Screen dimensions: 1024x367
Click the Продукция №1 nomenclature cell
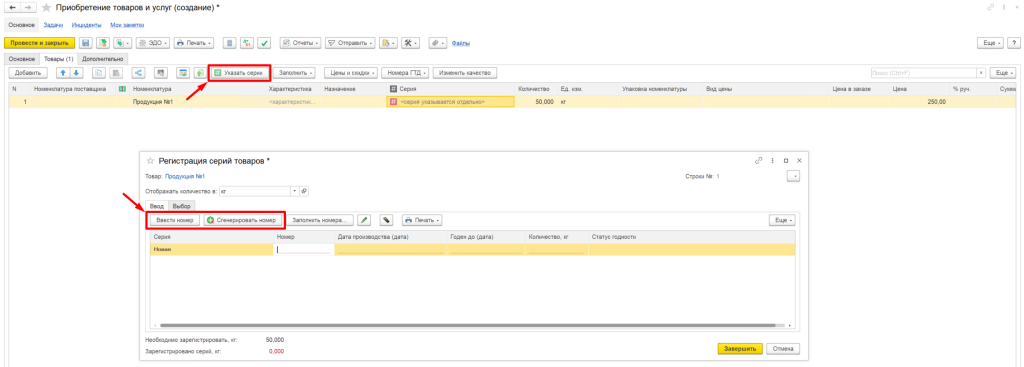pos(199,102)
